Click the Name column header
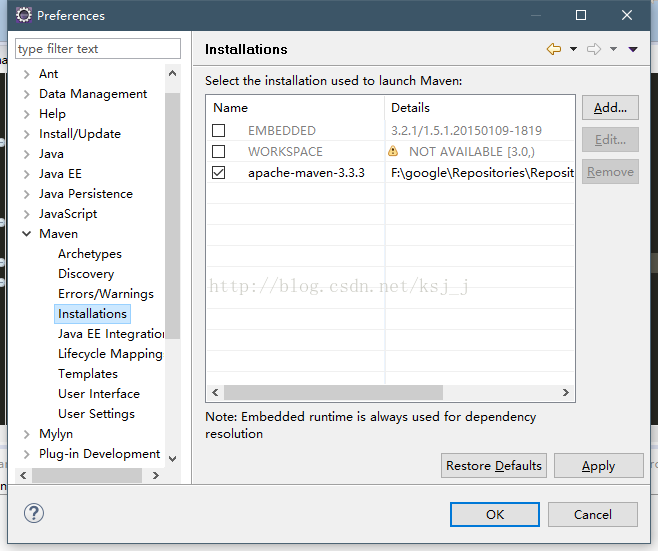 click(295, 108)
